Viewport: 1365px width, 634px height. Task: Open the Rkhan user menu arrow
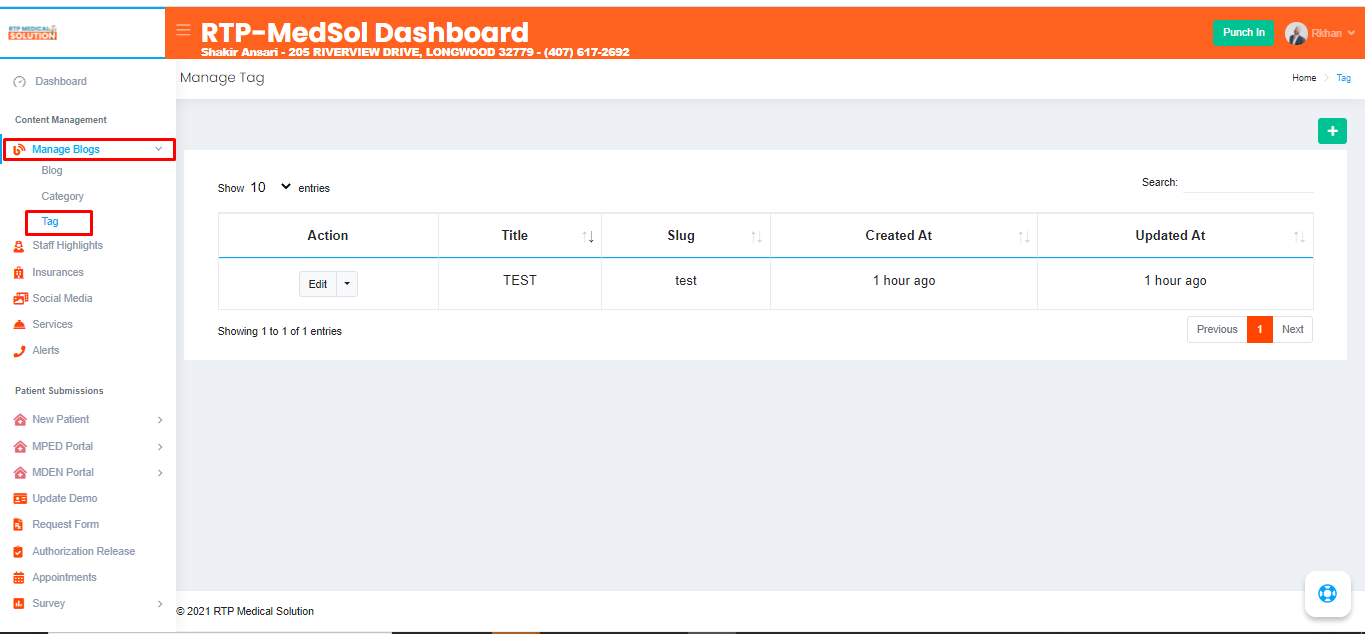coord(1352,33)
